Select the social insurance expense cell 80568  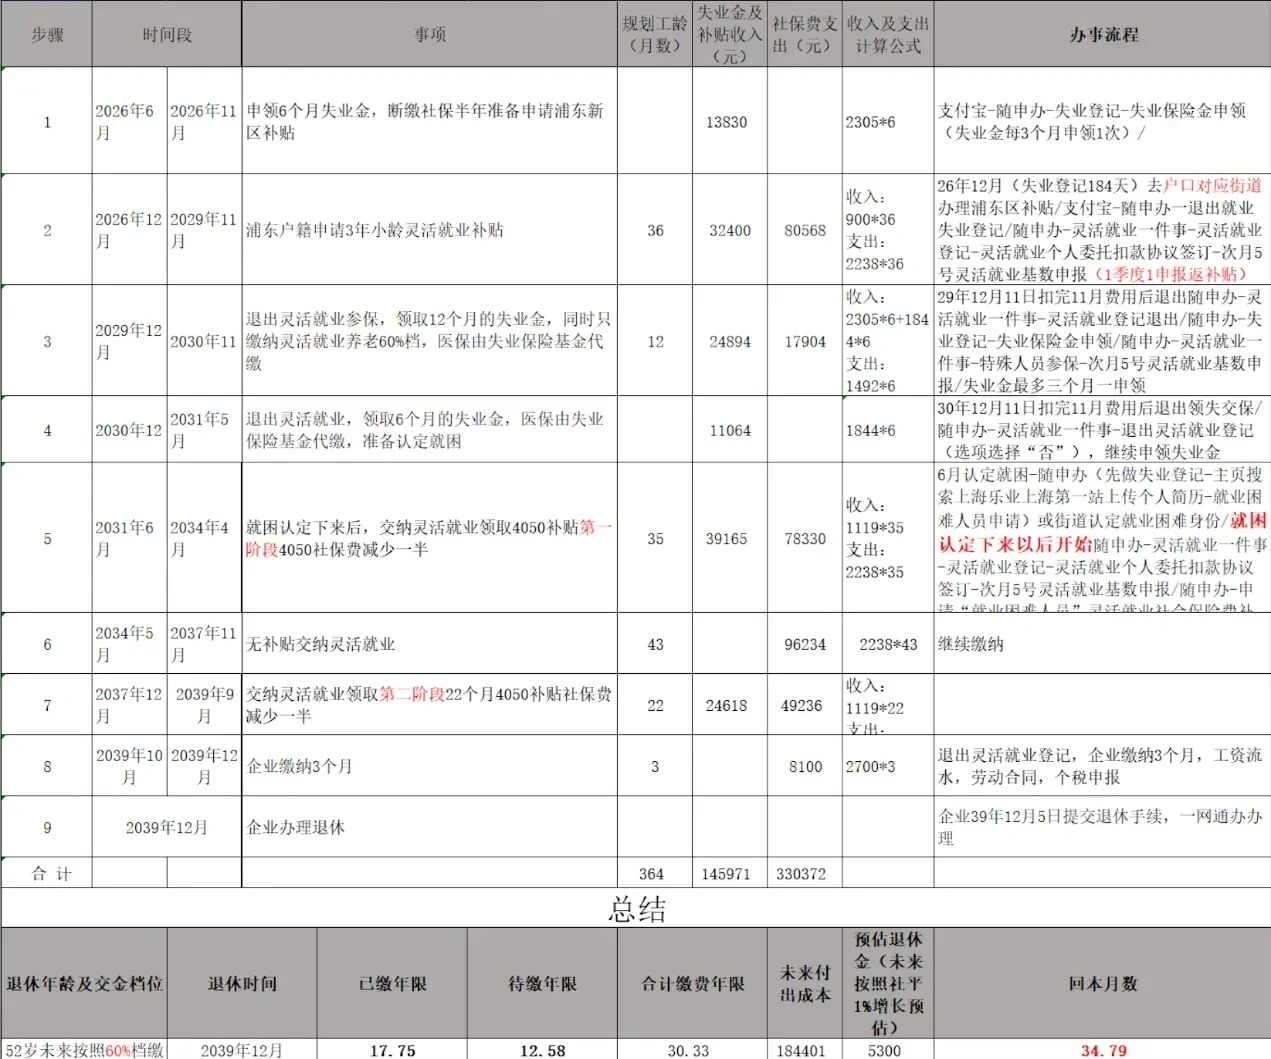pyautogui.click(x=804, y=230)
